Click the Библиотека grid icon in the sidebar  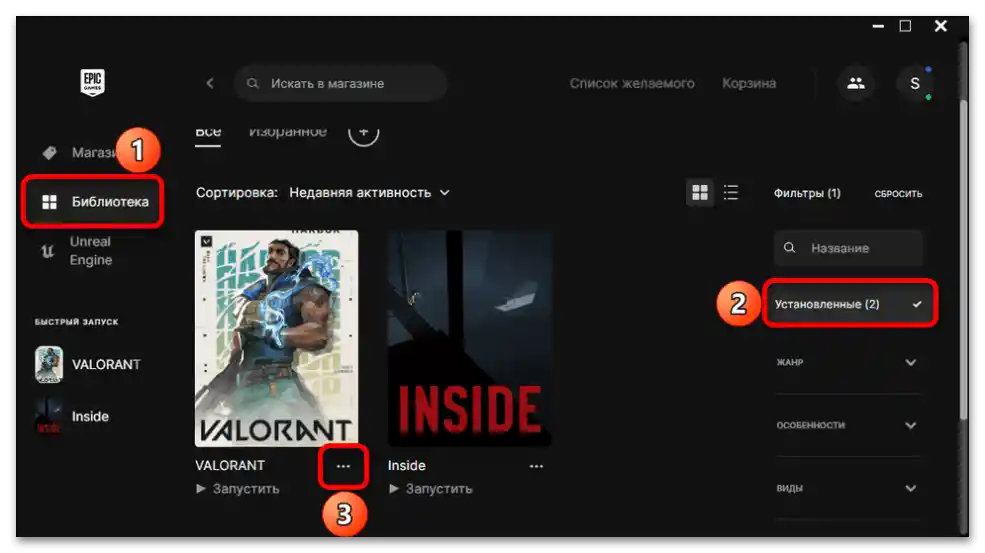[x=49, y=202]
